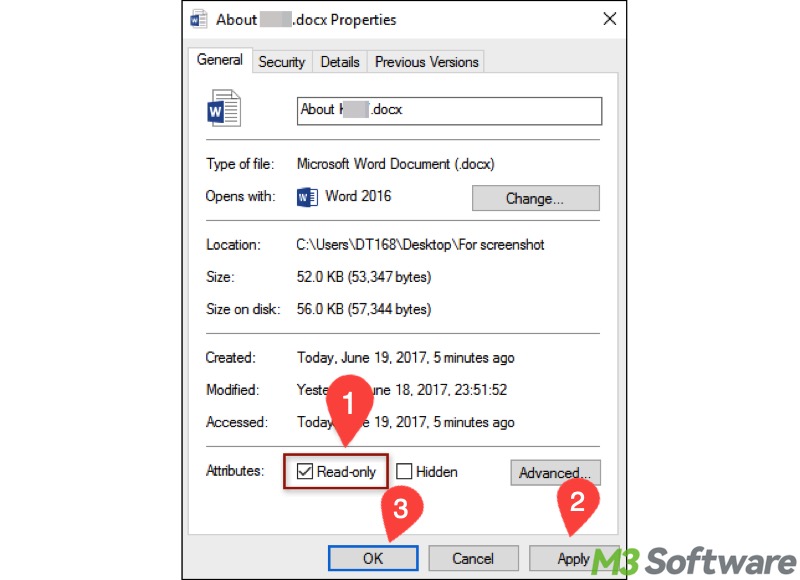Click the large Word file icon
Viewport: 800px width, 580px height.
click(224, 108)
